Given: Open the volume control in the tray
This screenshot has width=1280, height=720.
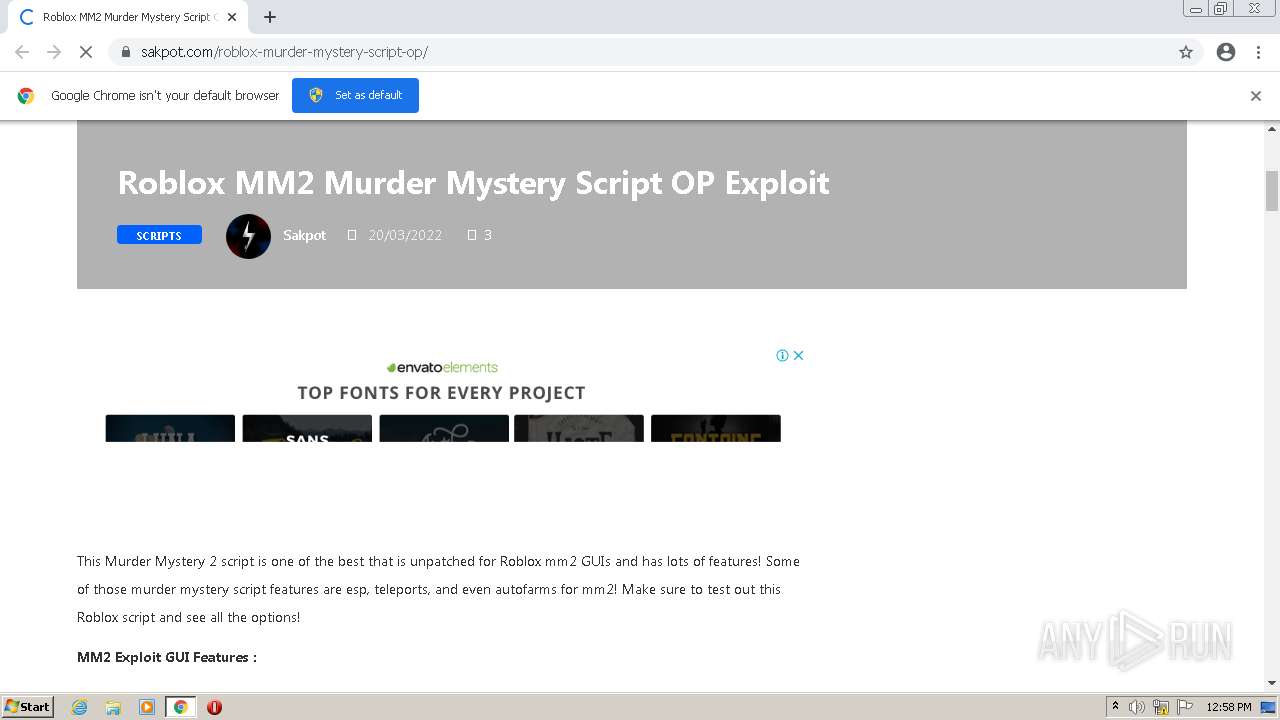Looking at the screenshot, I should (1137, 707).
